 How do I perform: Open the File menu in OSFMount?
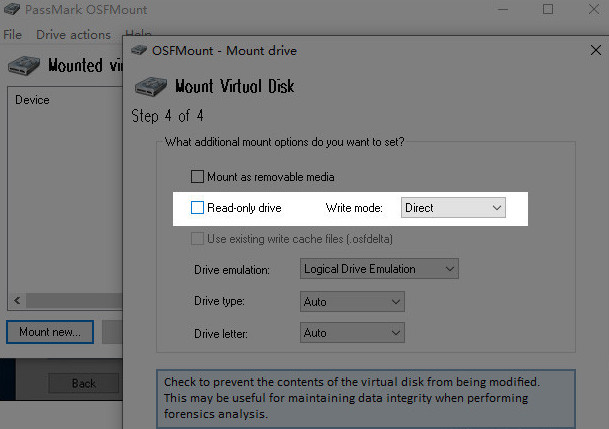coord(12,35)
